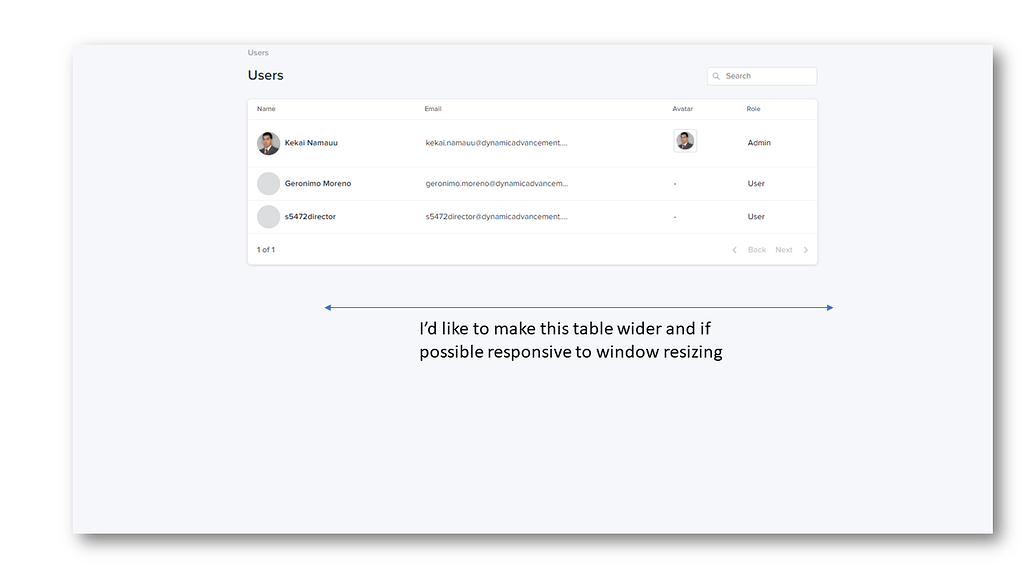Click s5472director's blank avatar circle
Image resolution: width=1024 pixels, height=576 pixels.
[x=268, y=216]
